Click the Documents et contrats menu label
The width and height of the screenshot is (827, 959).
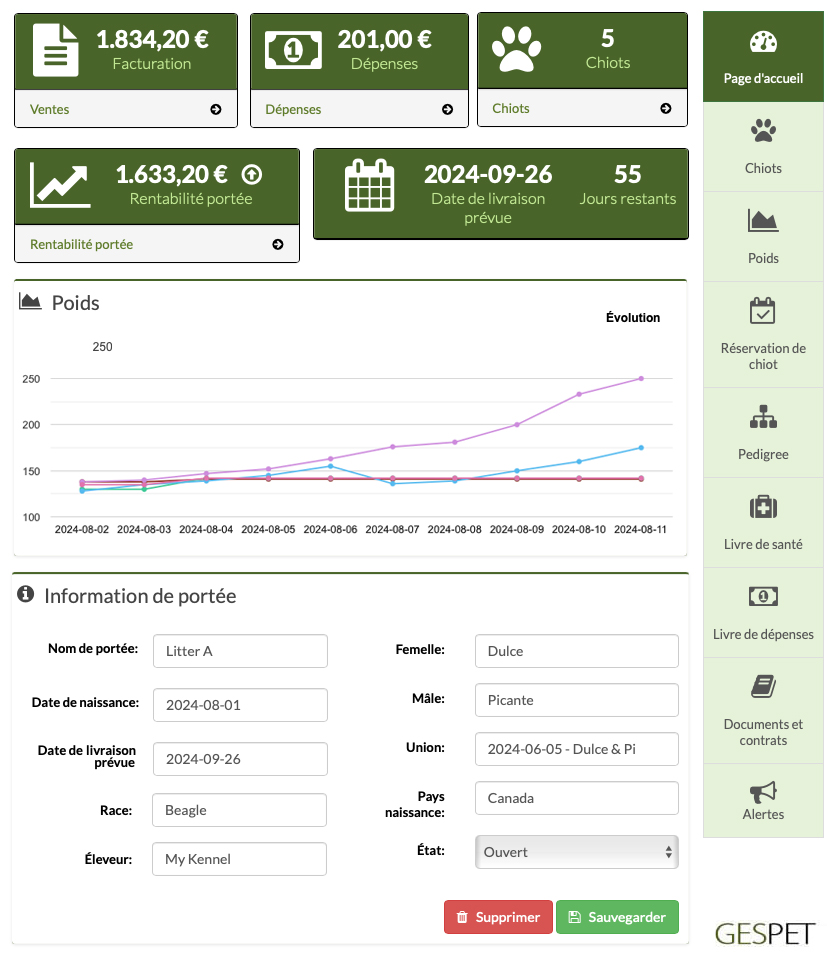(x=763, y=732)
